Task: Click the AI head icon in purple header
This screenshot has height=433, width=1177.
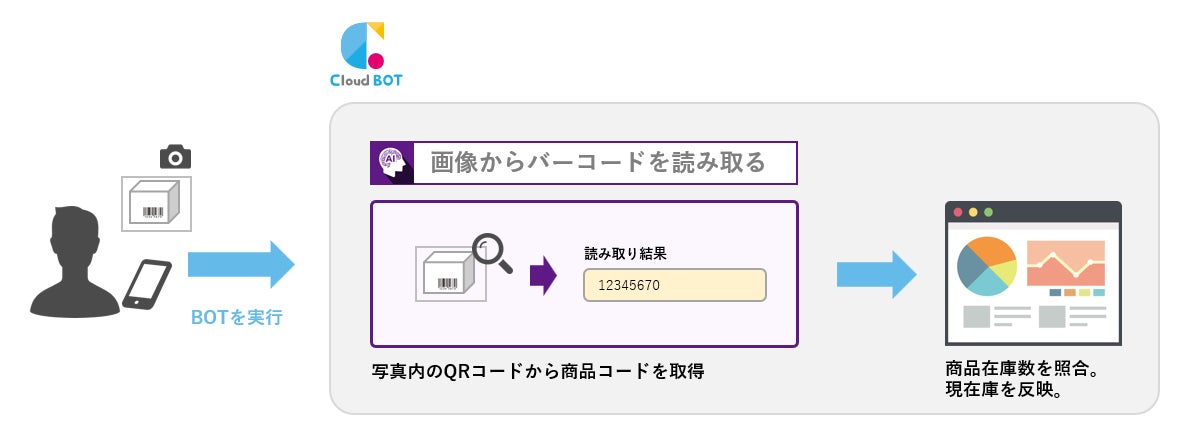Action: pos(392,163)
